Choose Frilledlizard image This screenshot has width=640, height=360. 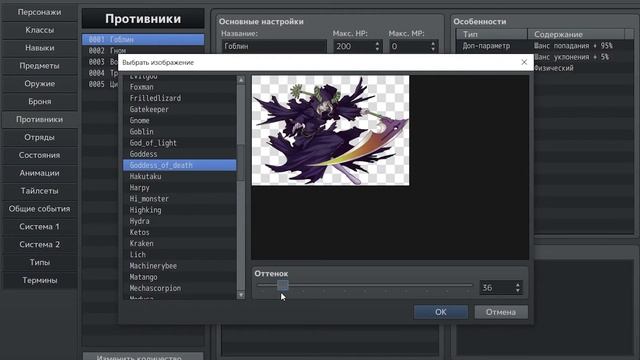(180, 98)
